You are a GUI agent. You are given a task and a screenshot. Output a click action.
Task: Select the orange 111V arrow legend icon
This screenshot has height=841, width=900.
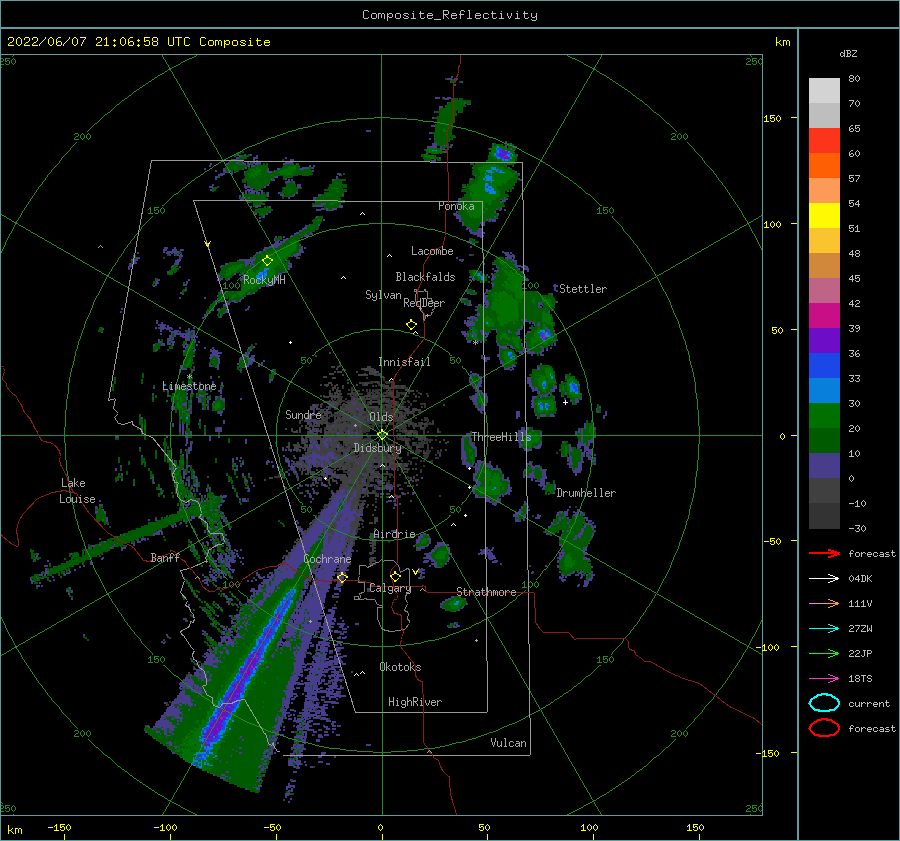click(824, 603)
